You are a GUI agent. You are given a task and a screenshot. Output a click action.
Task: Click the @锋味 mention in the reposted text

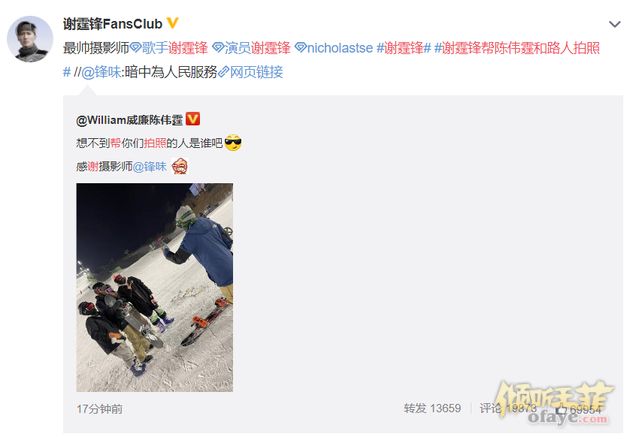[x=149, y=167]
